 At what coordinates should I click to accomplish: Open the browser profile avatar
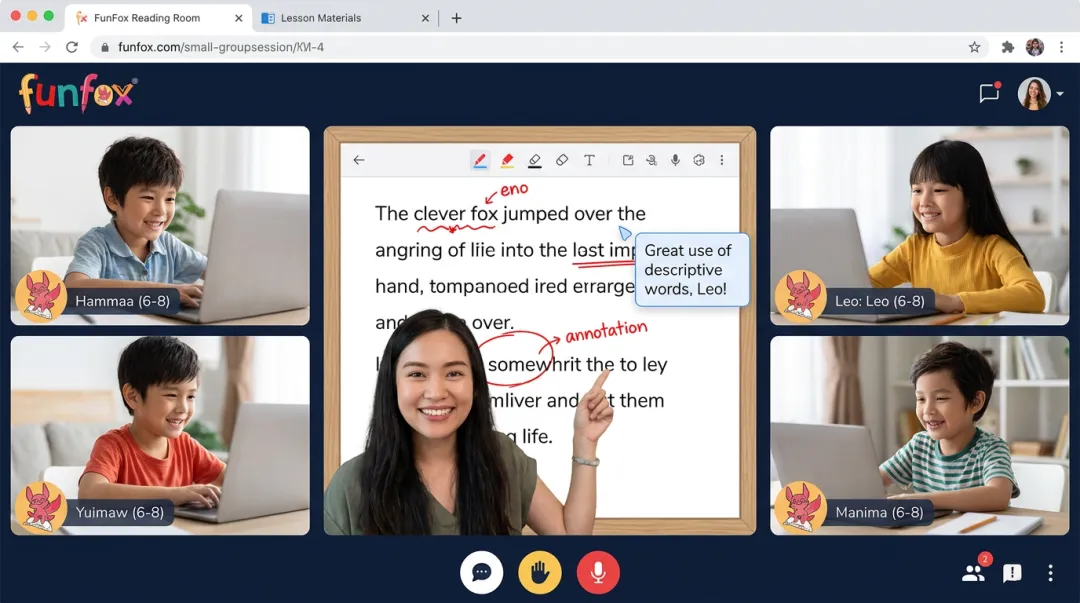click(1035, 47)
